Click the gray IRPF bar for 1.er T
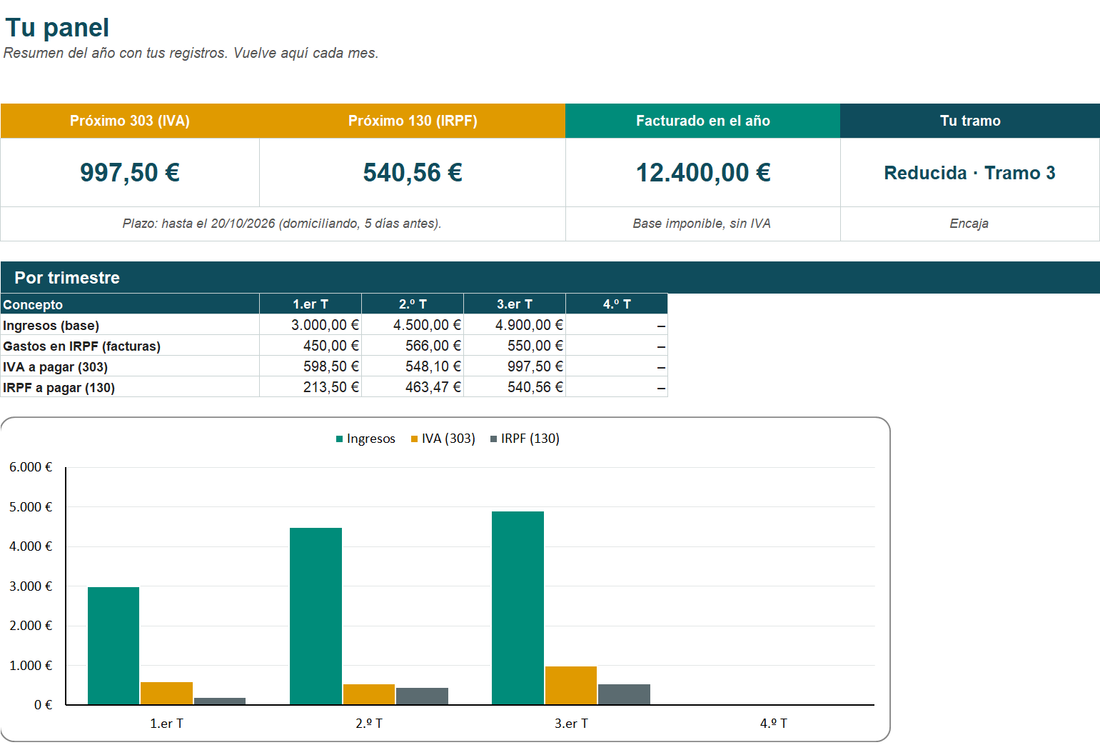 pyautogui.click(x=220, y=701)
